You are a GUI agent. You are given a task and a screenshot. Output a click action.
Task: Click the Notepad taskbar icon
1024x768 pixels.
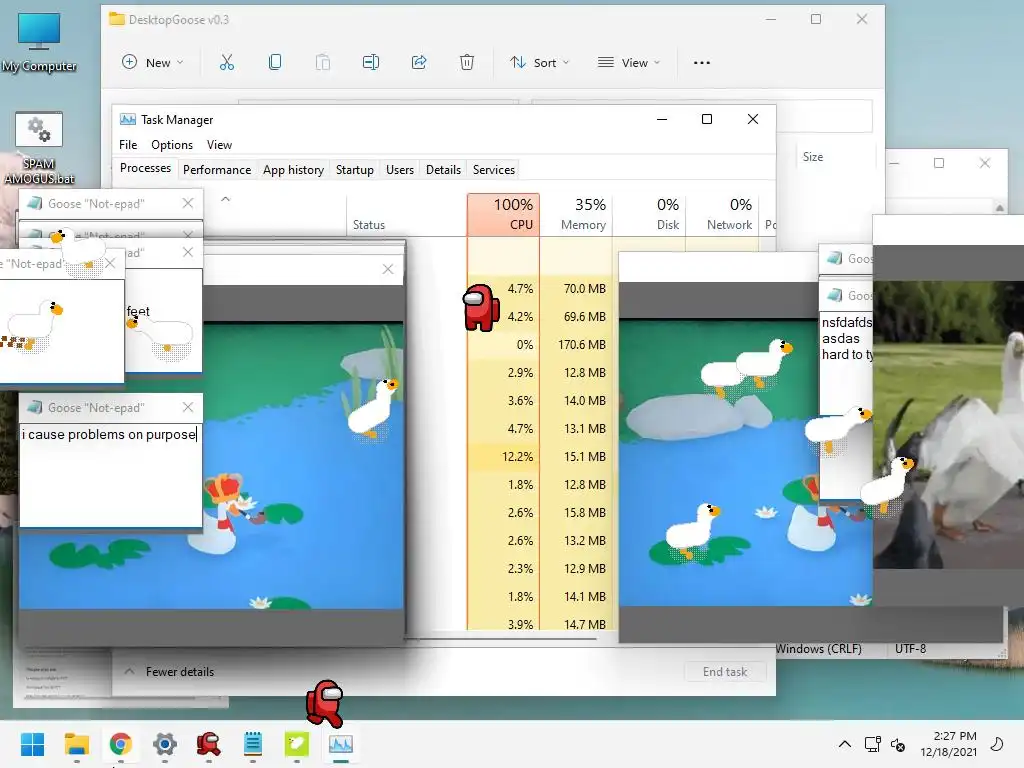(253, 744)
